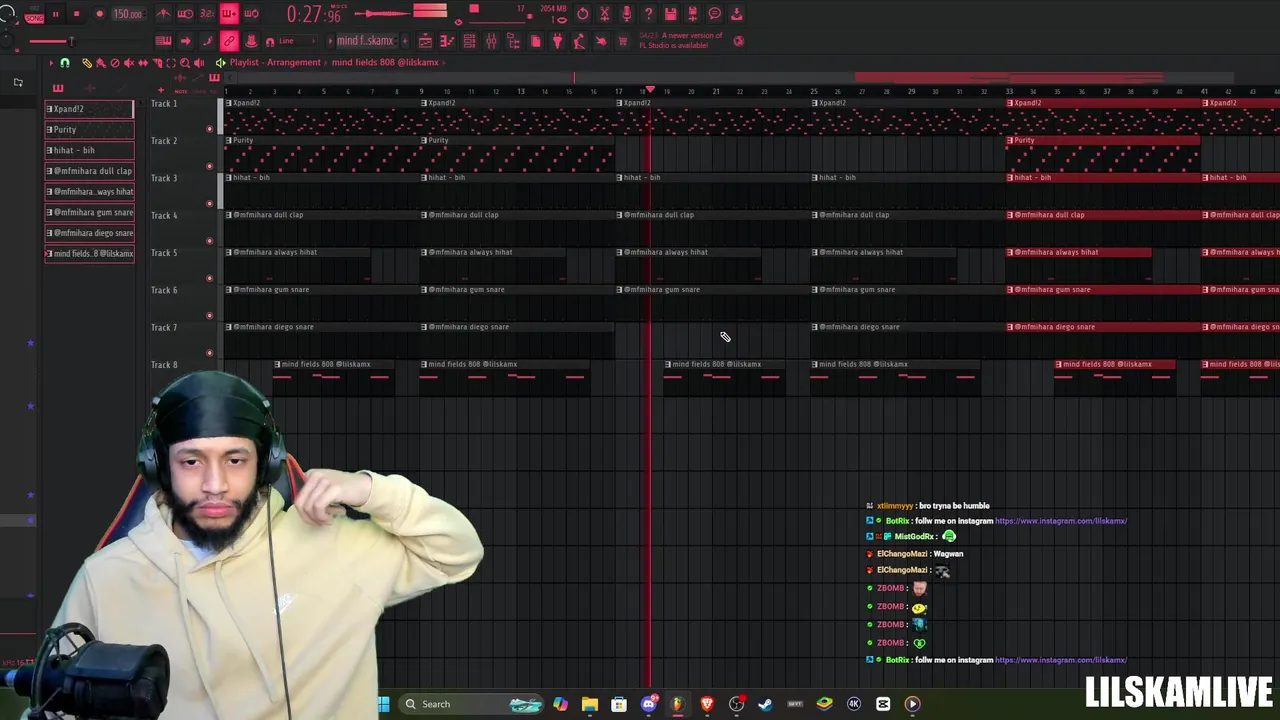This screenshot has width=1280, height=720.
Task: Select the delete tool in playlist toolbar
Action: click(x=115, y=63)
